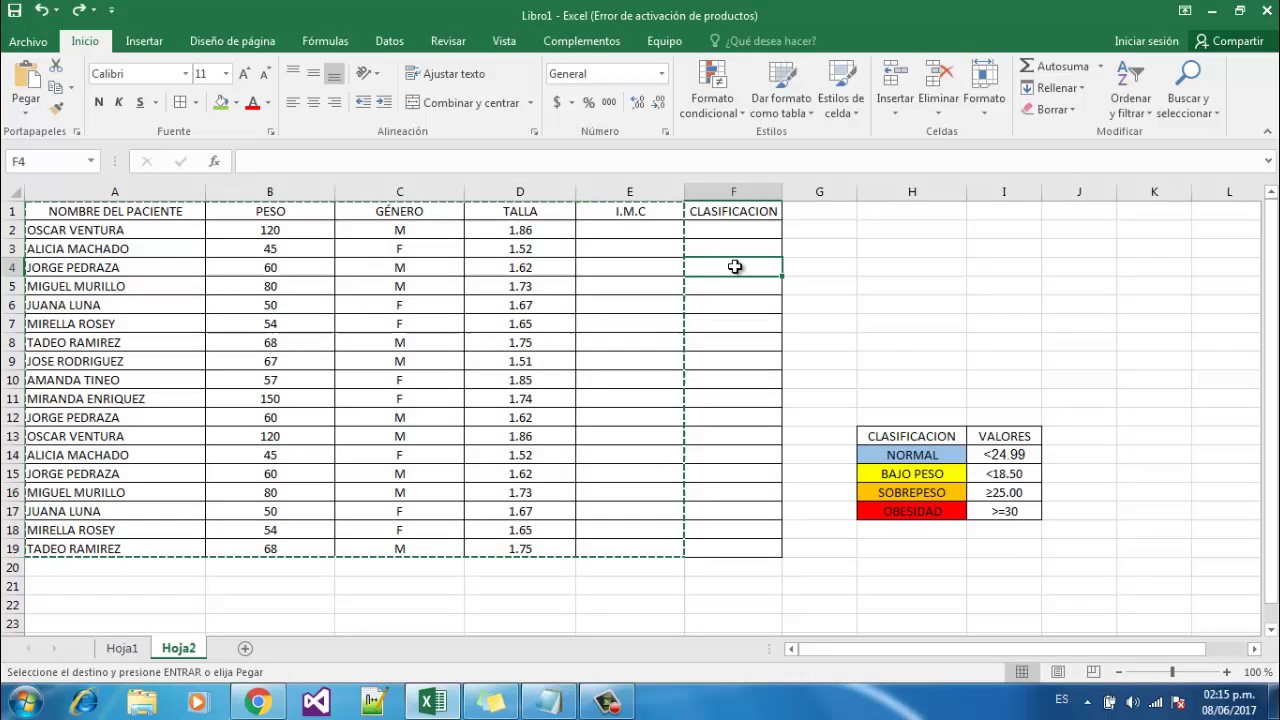Click the Name Box showing F4
This screenshot has width=1280, height=720.
(52, 161)
